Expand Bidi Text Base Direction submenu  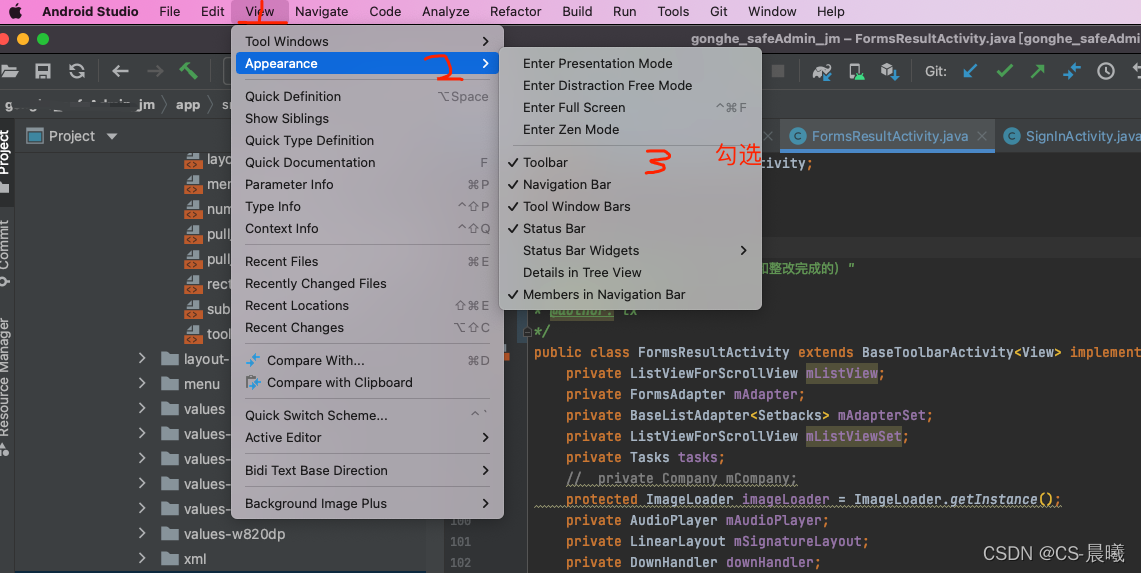pyautogui.click(x=367, y=470)
